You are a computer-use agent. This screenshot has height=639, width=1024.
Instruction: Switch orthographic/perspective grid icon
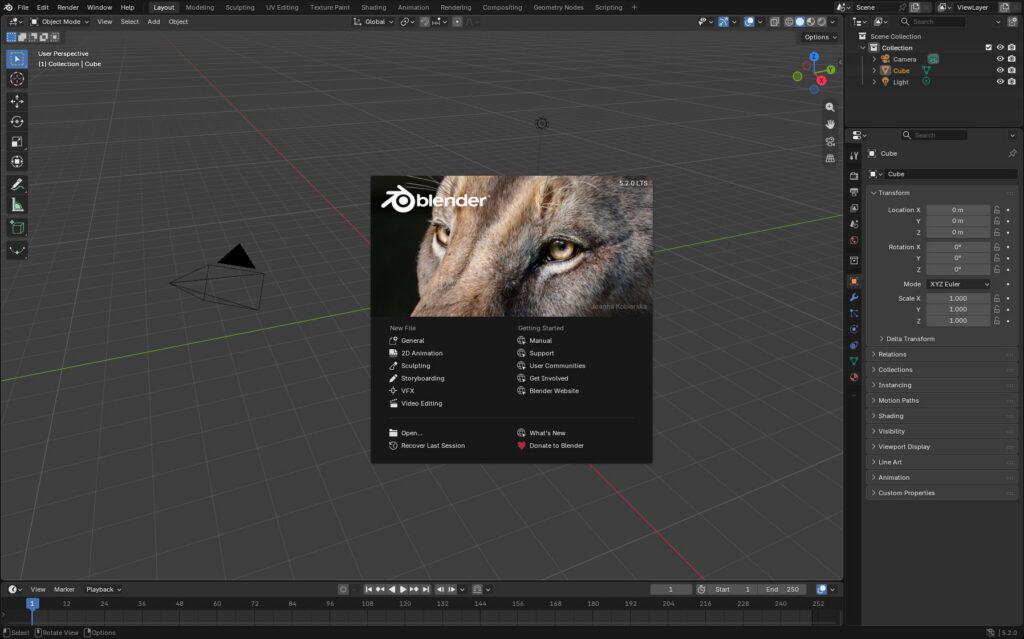pos(830,158)
